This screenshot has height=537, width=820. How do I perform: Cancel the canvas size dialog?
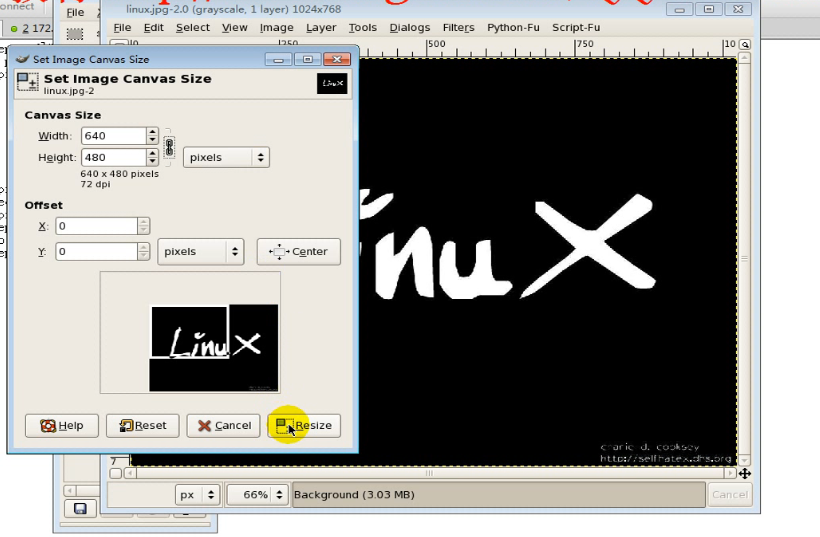[x=223, y=426]
